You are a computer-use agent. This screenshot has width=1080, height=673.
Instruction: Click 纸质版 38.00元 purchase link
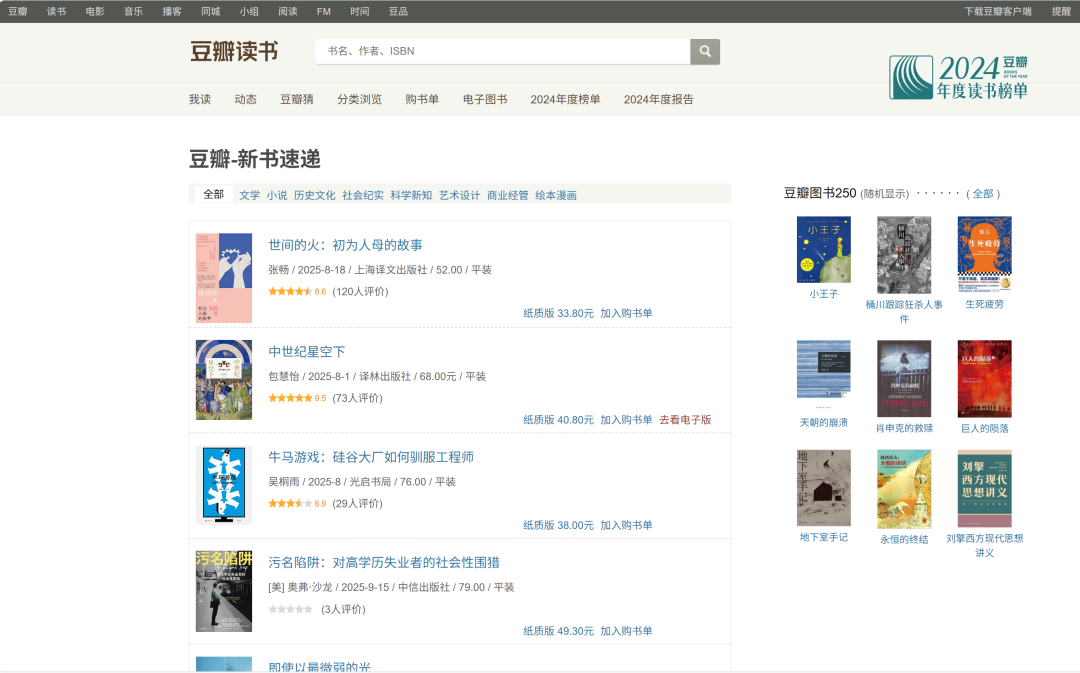coord(558,525)
